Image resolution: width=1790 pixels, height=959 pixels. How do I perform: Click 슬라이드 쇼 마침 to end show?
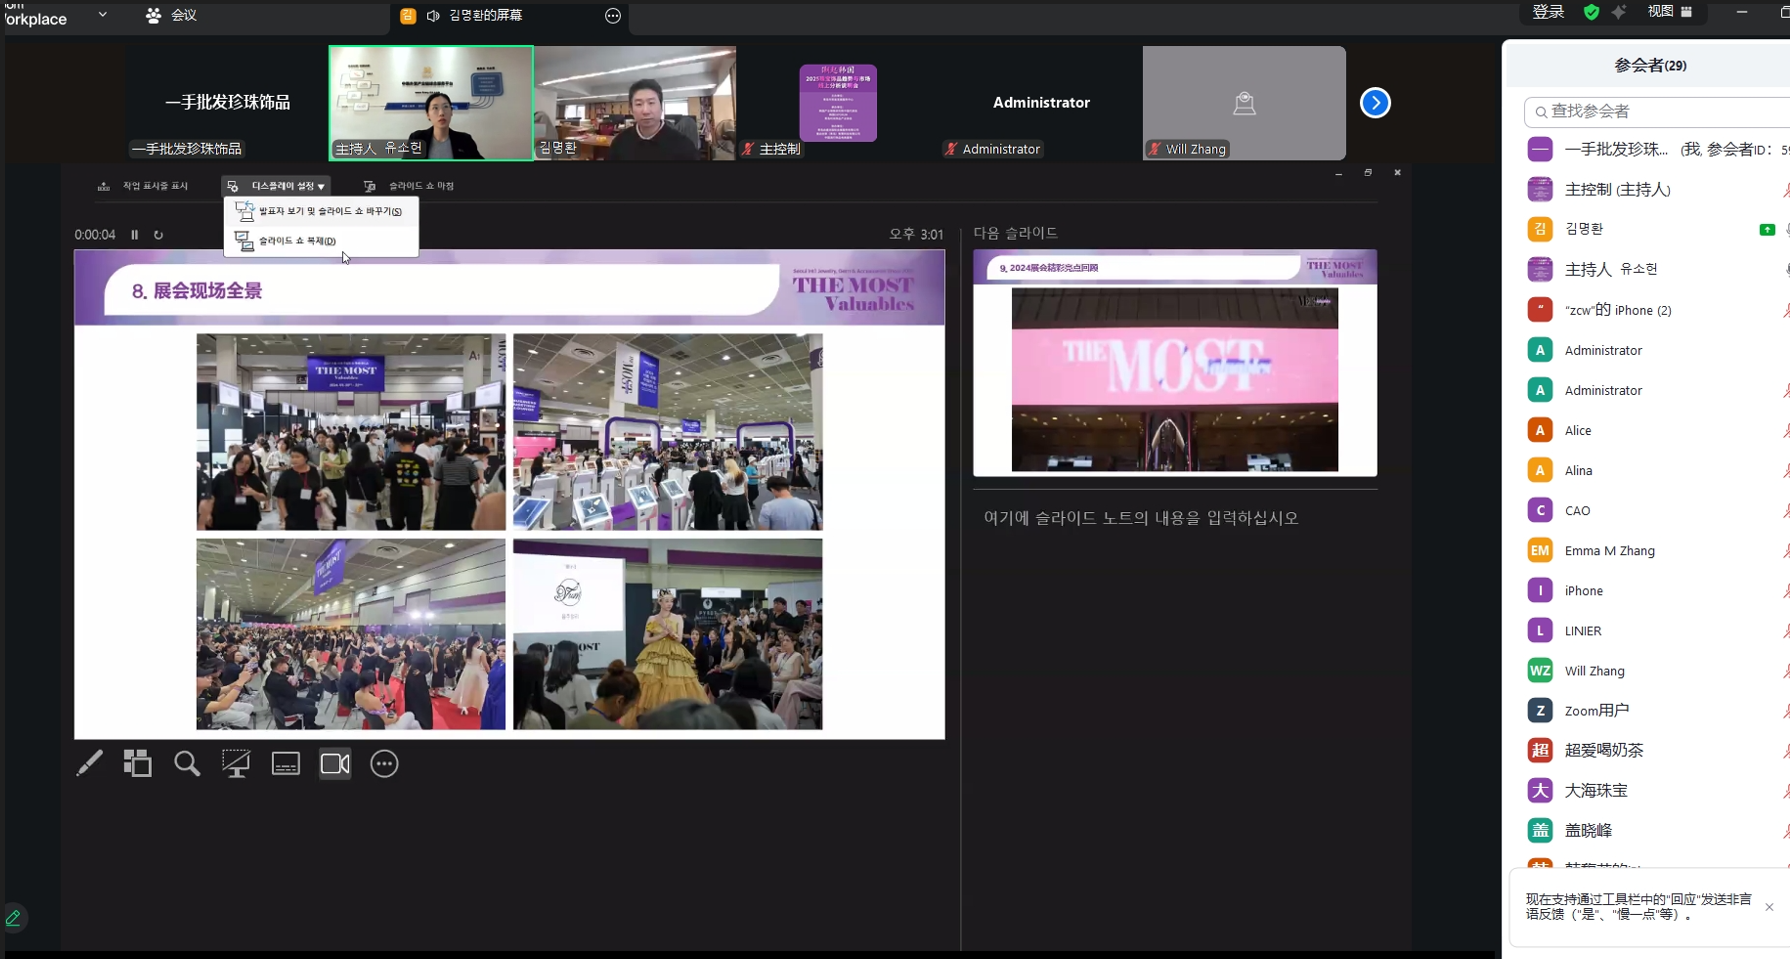point(410,186)
